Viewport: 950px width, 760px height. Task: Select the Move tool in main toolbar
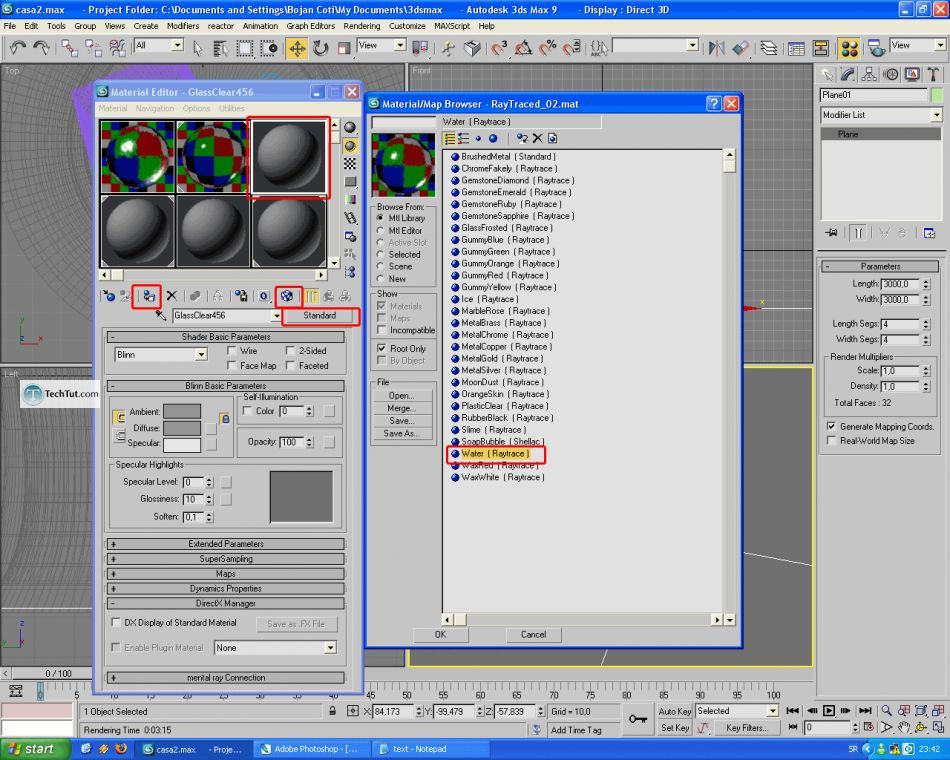pos(297,48)
